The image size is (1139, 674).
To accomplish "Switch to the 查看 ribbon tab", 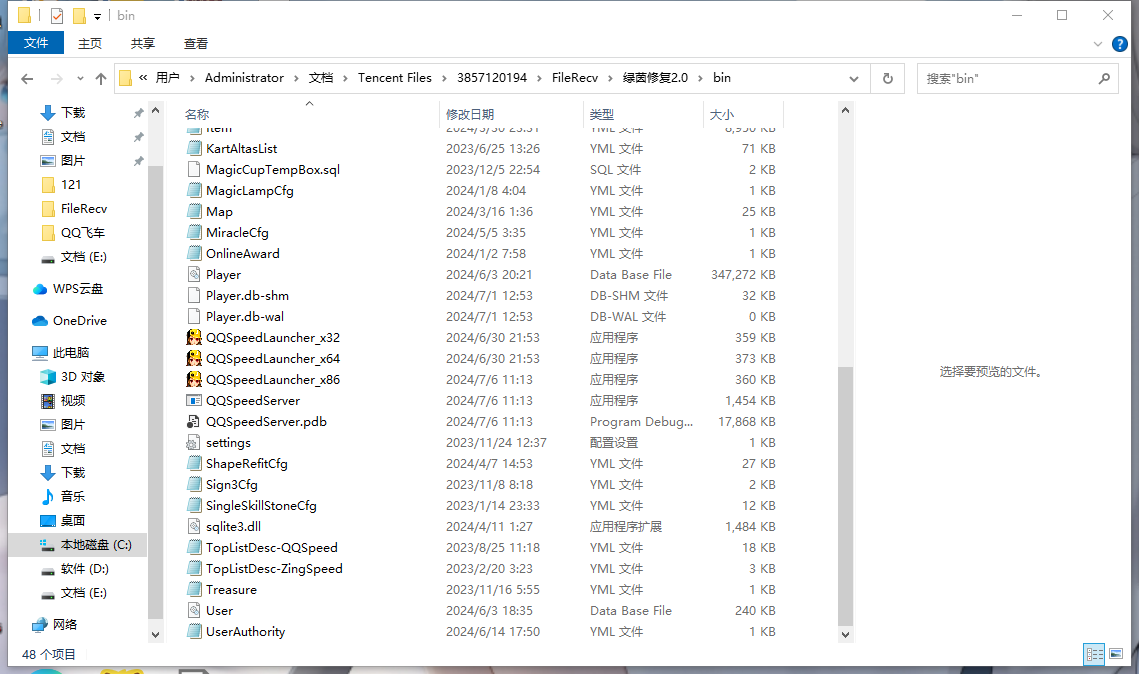I will click(196, 43).
